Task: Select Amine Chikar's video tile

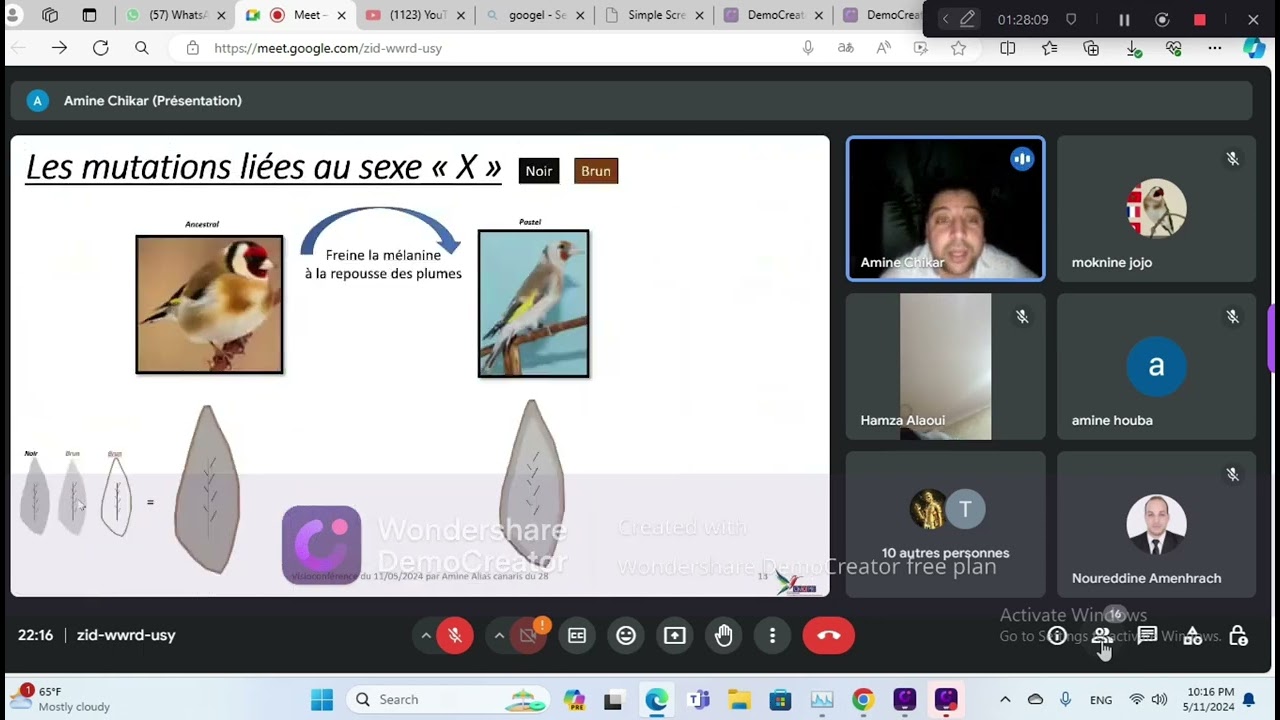Action: [945, 208]
